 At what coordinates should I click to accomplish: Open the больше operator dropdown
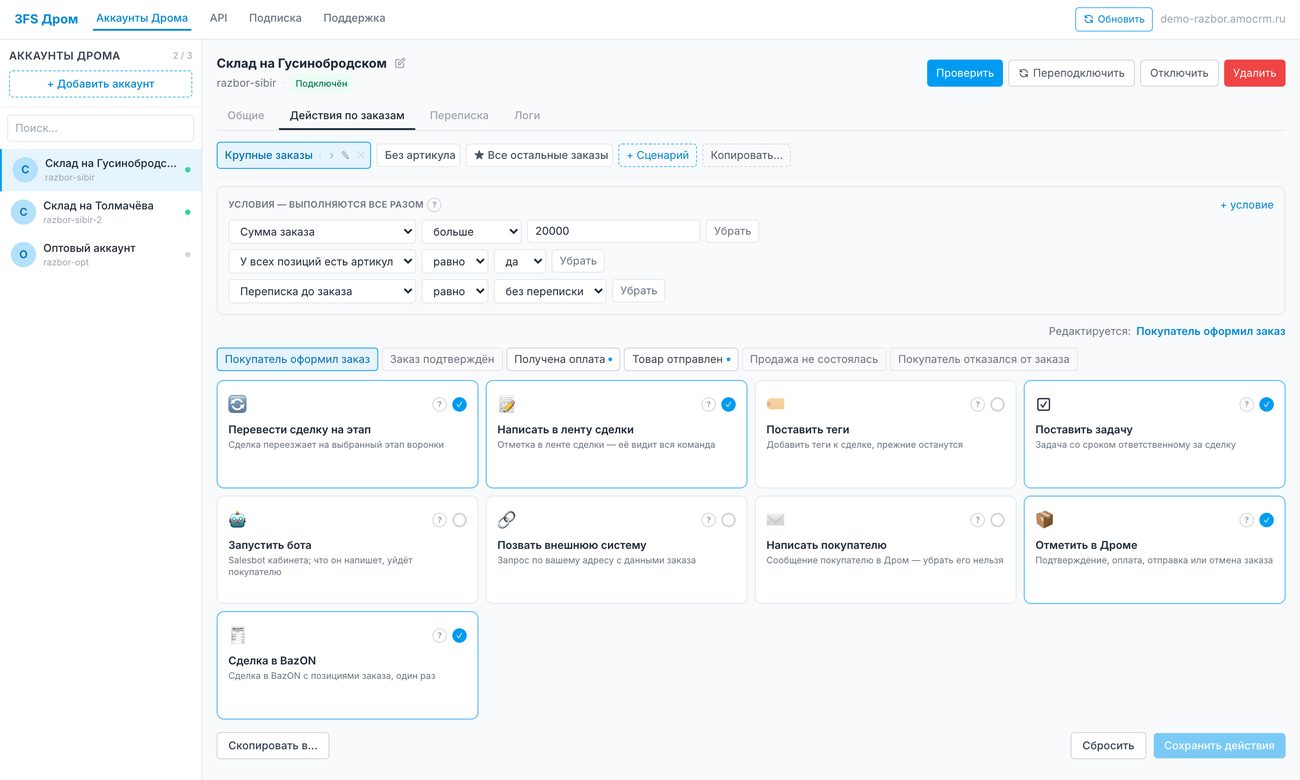[471, 231]
